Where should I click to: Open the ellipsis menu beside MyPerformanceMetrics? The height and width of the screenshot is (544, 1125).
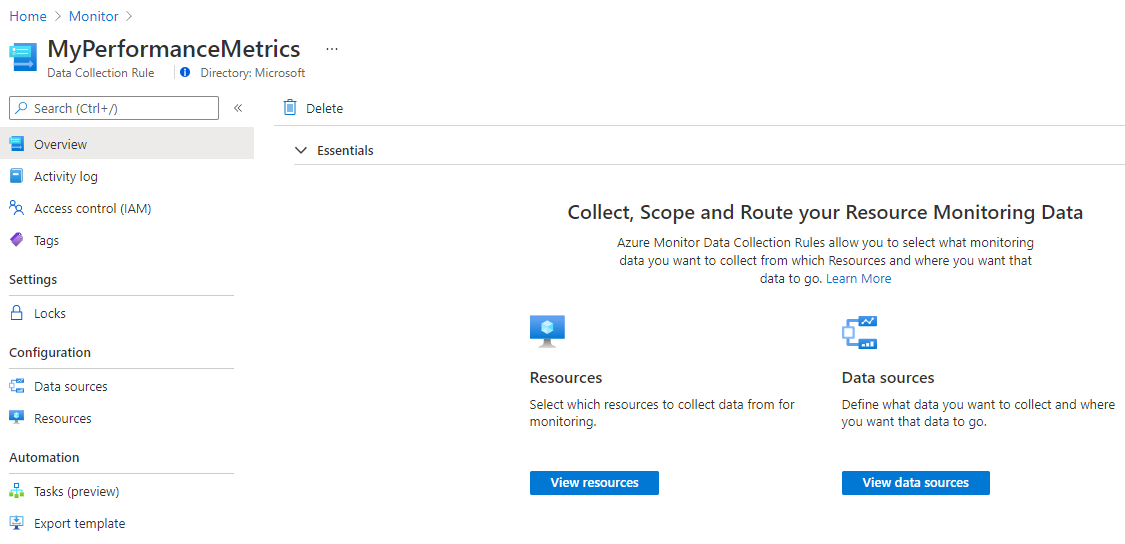331,49
